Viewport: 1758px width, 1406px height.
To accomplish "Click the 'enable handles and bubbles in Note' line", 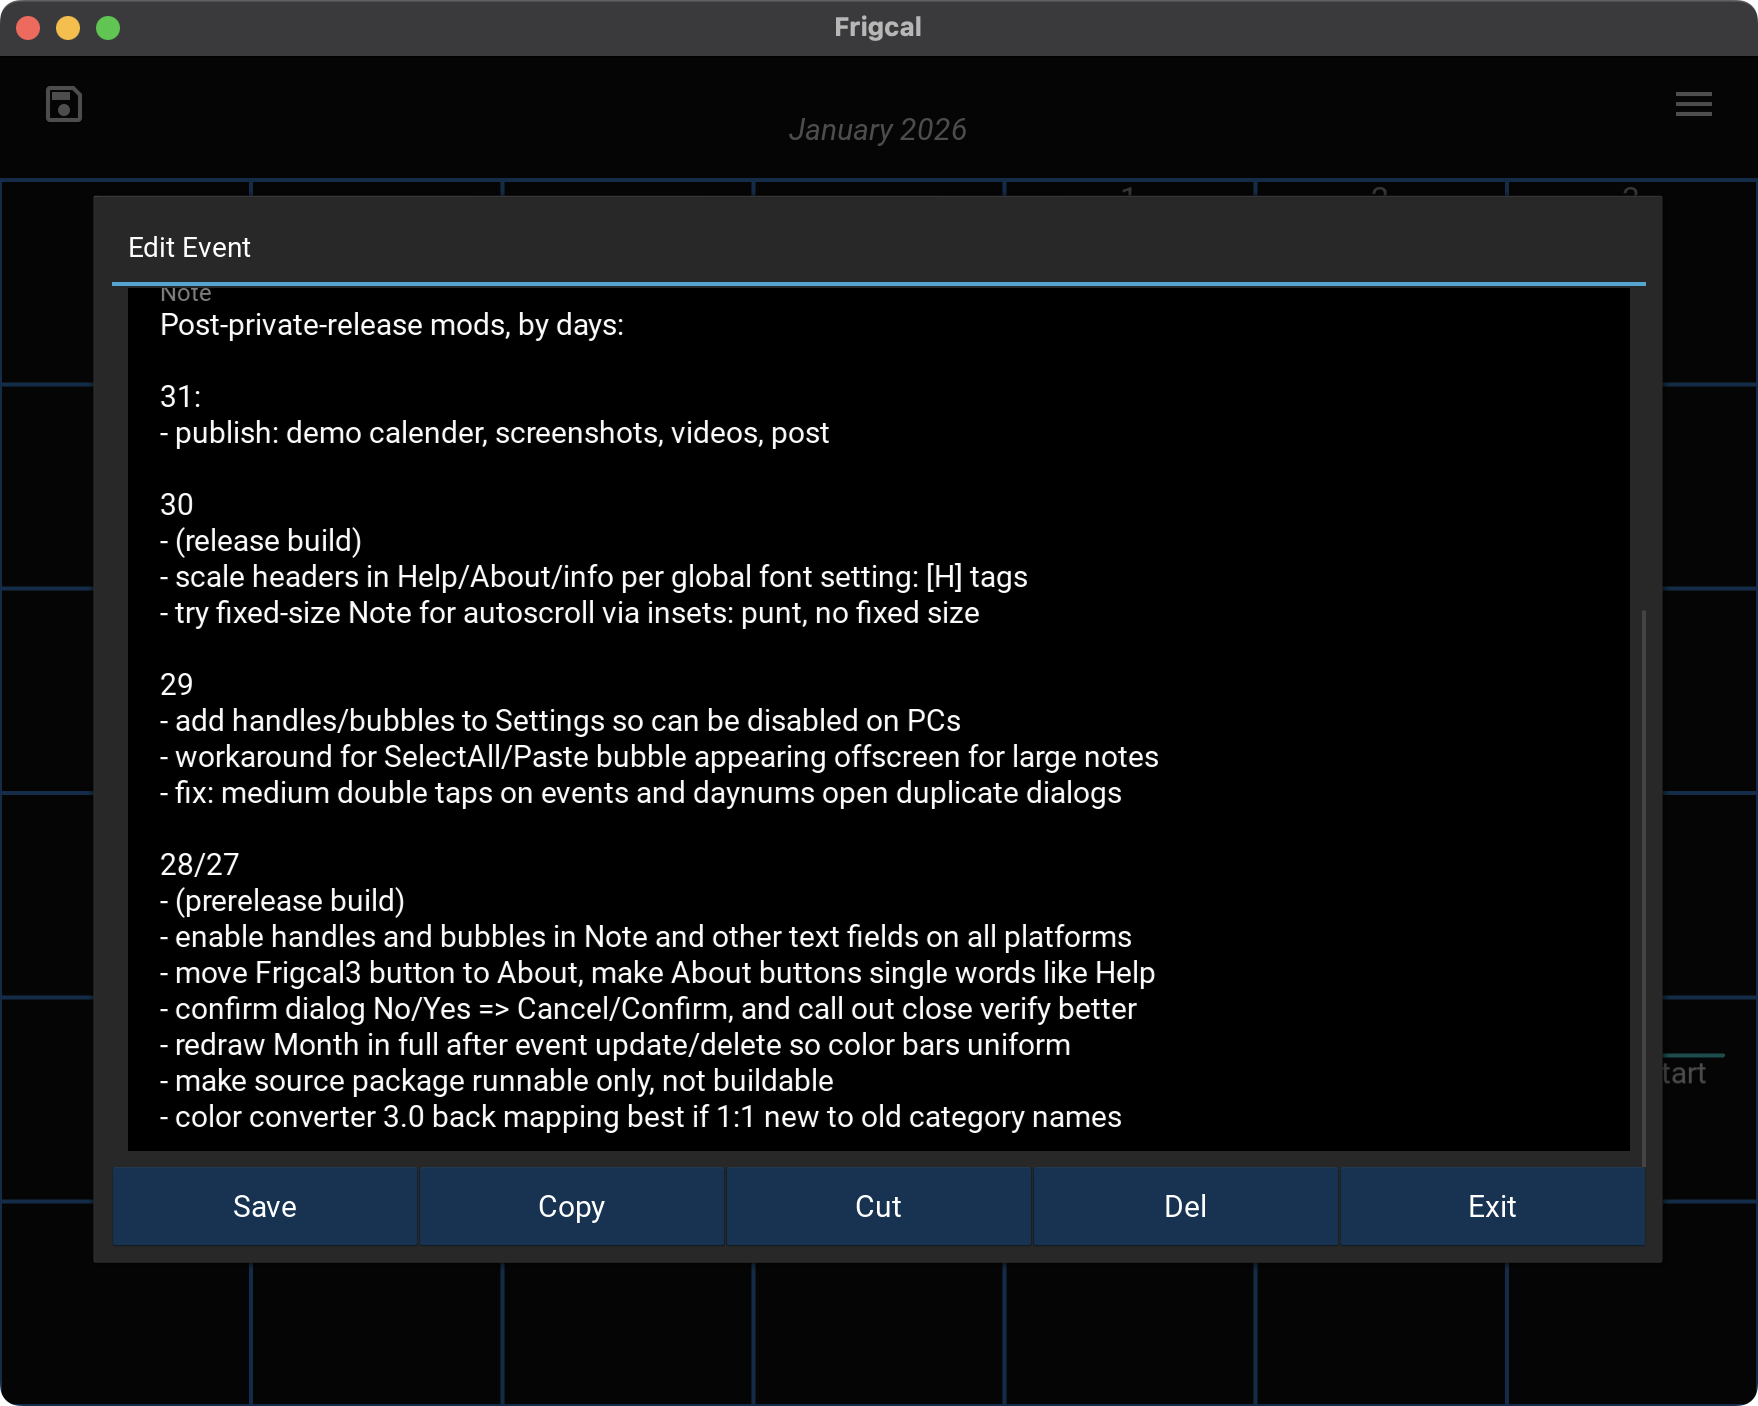I will point(646,937).
